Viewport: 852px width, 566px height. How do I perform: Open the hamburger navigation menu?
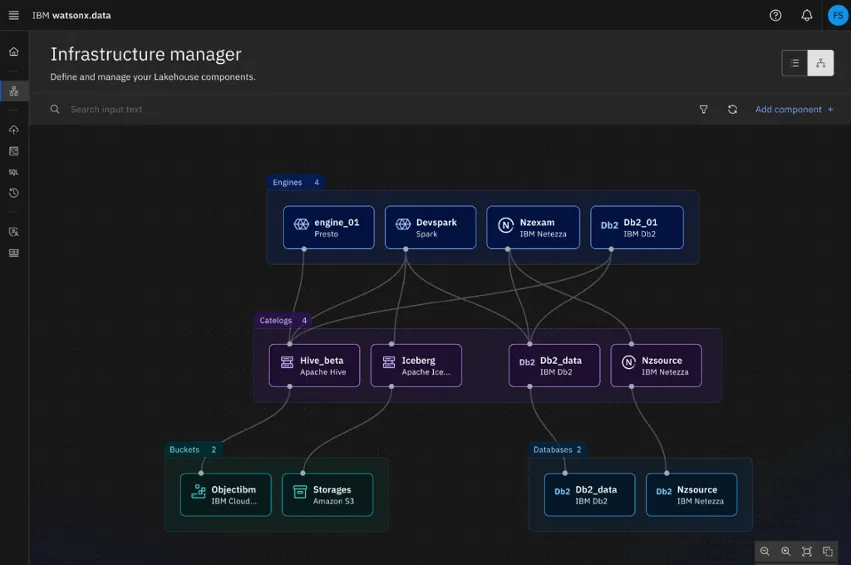tap(14, 15)
